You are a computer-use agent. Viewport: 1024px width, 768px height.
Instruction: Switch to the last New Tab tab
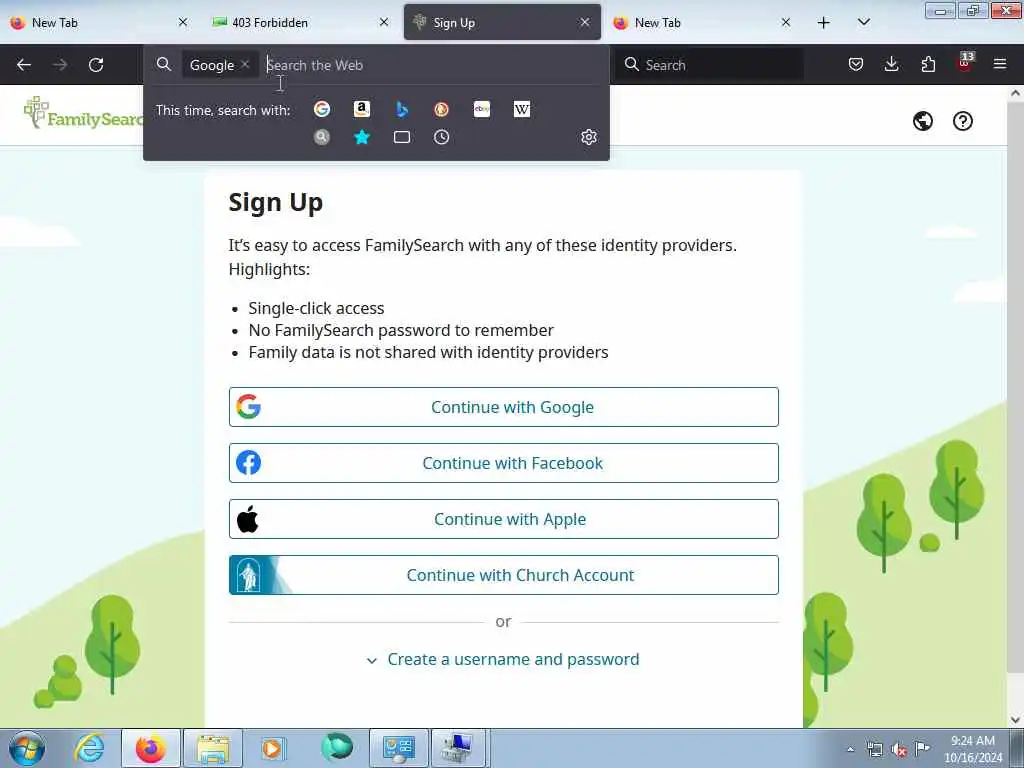coord(702,23)
